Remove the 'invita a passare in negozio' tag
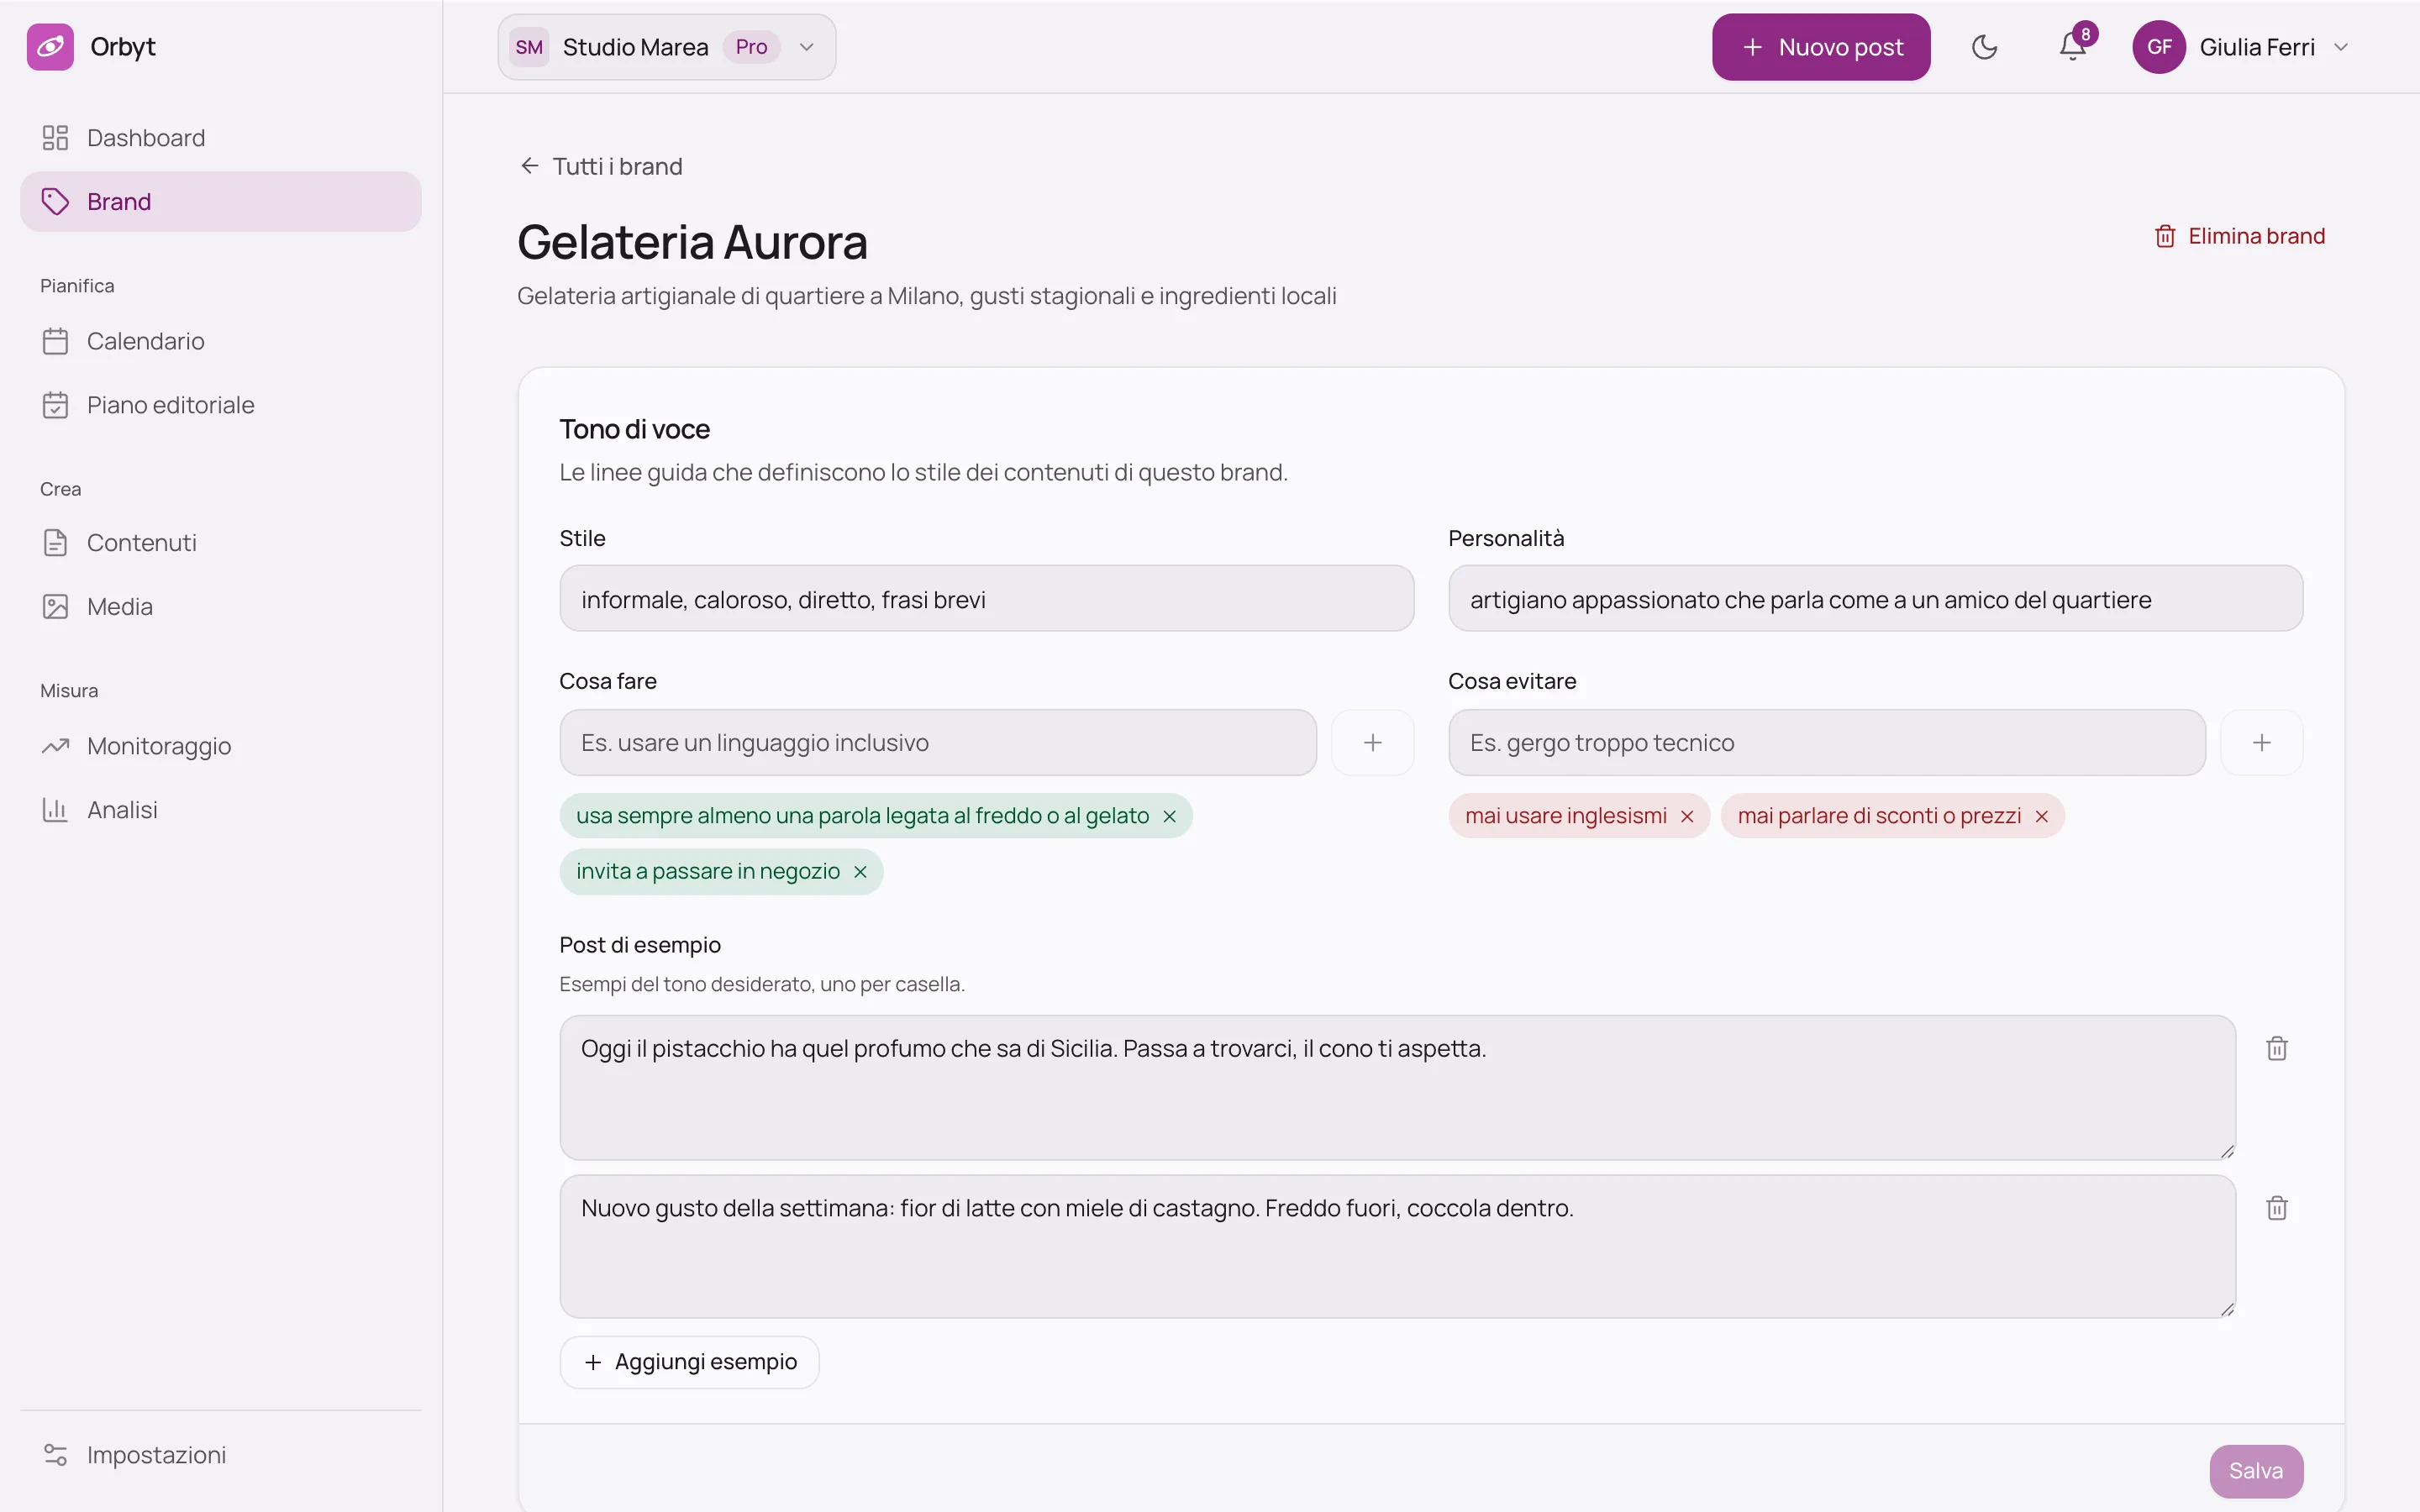The height and width of the screenshot is (1512, 2420). pos(860,872)
